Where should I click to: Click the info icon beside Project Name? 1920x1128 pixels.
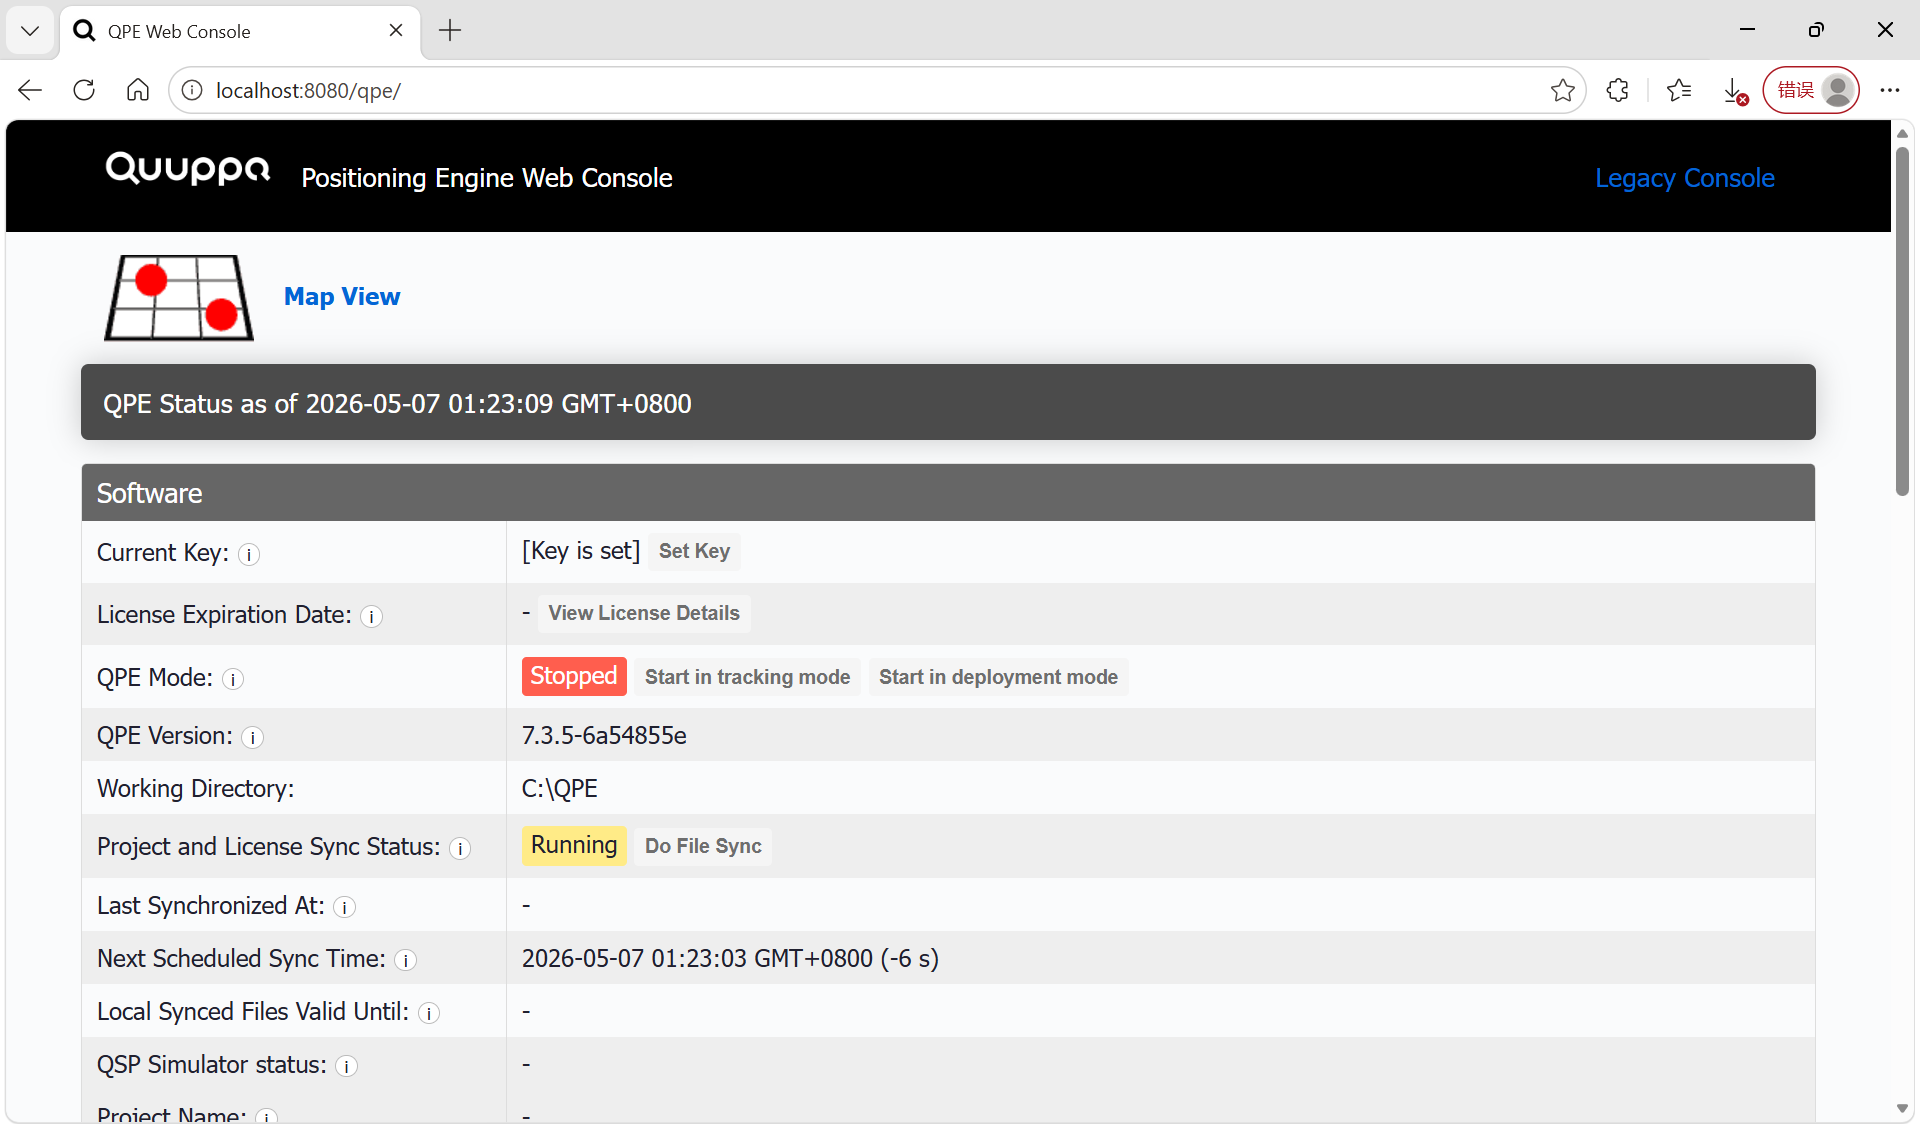(x=267, y=1117)
